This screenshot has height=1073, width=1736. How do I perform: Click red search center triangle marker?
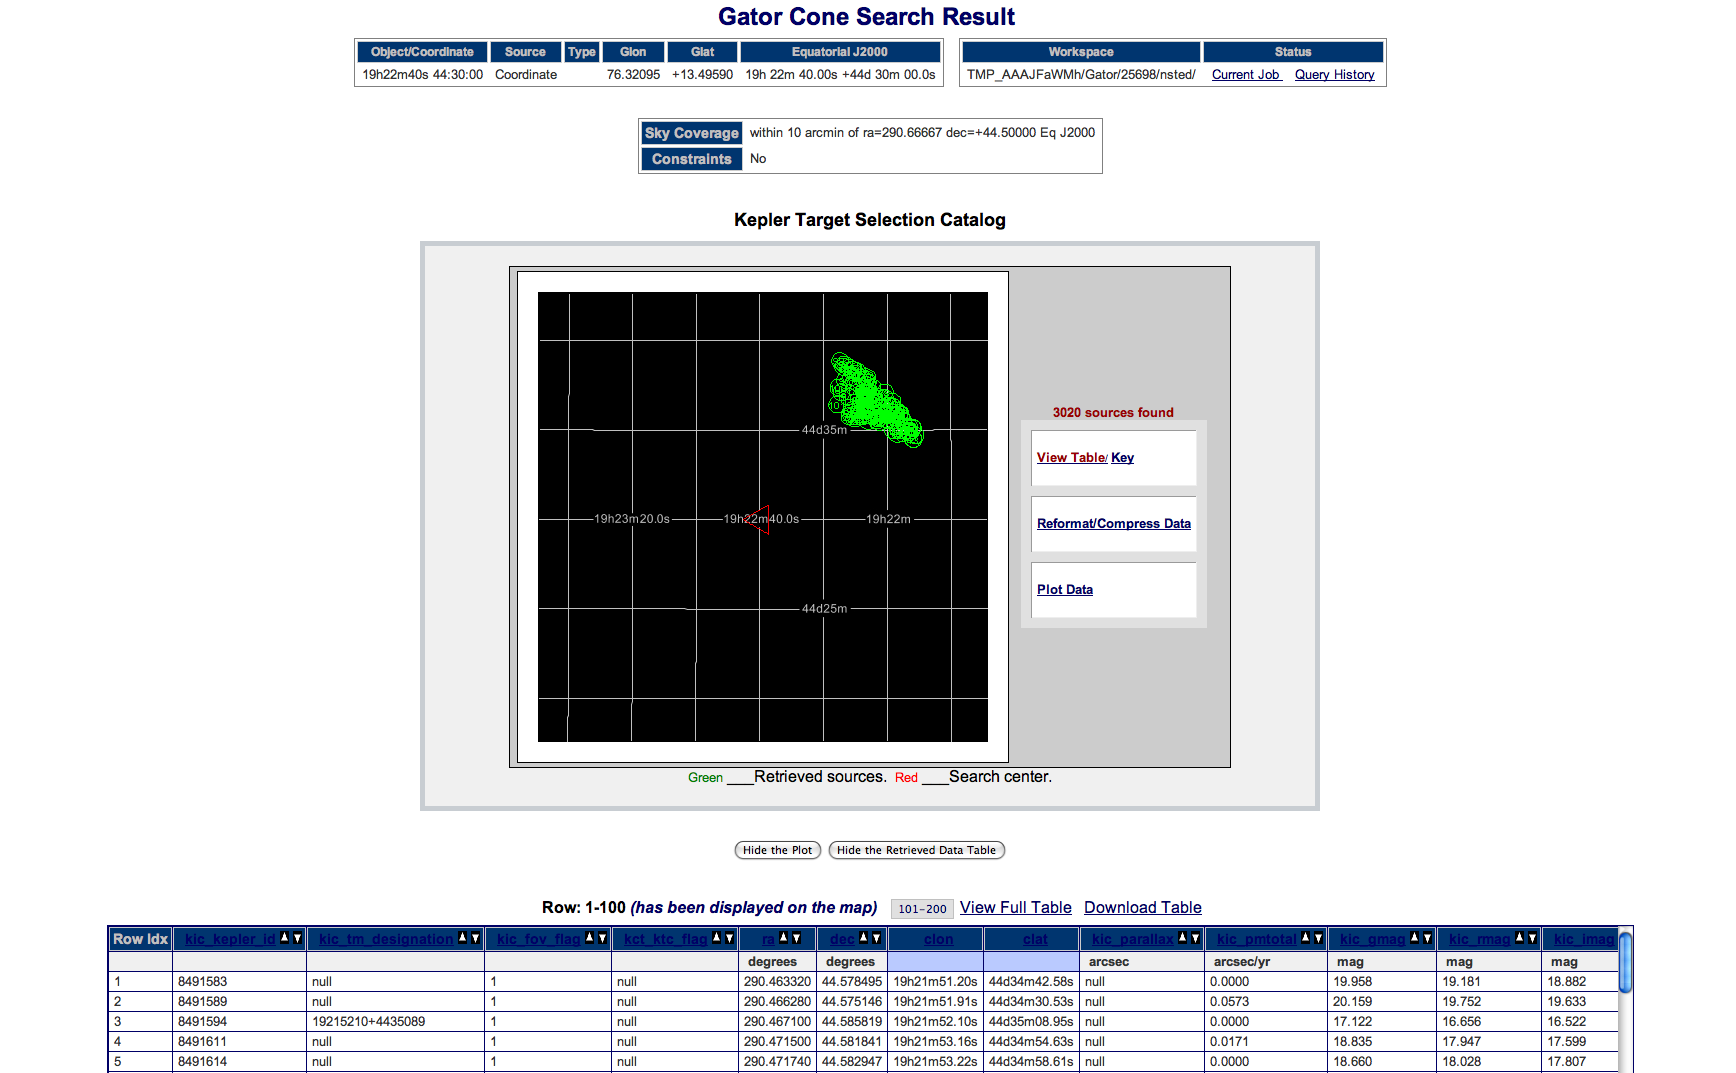pyautogui.click(x=759, y=519)
